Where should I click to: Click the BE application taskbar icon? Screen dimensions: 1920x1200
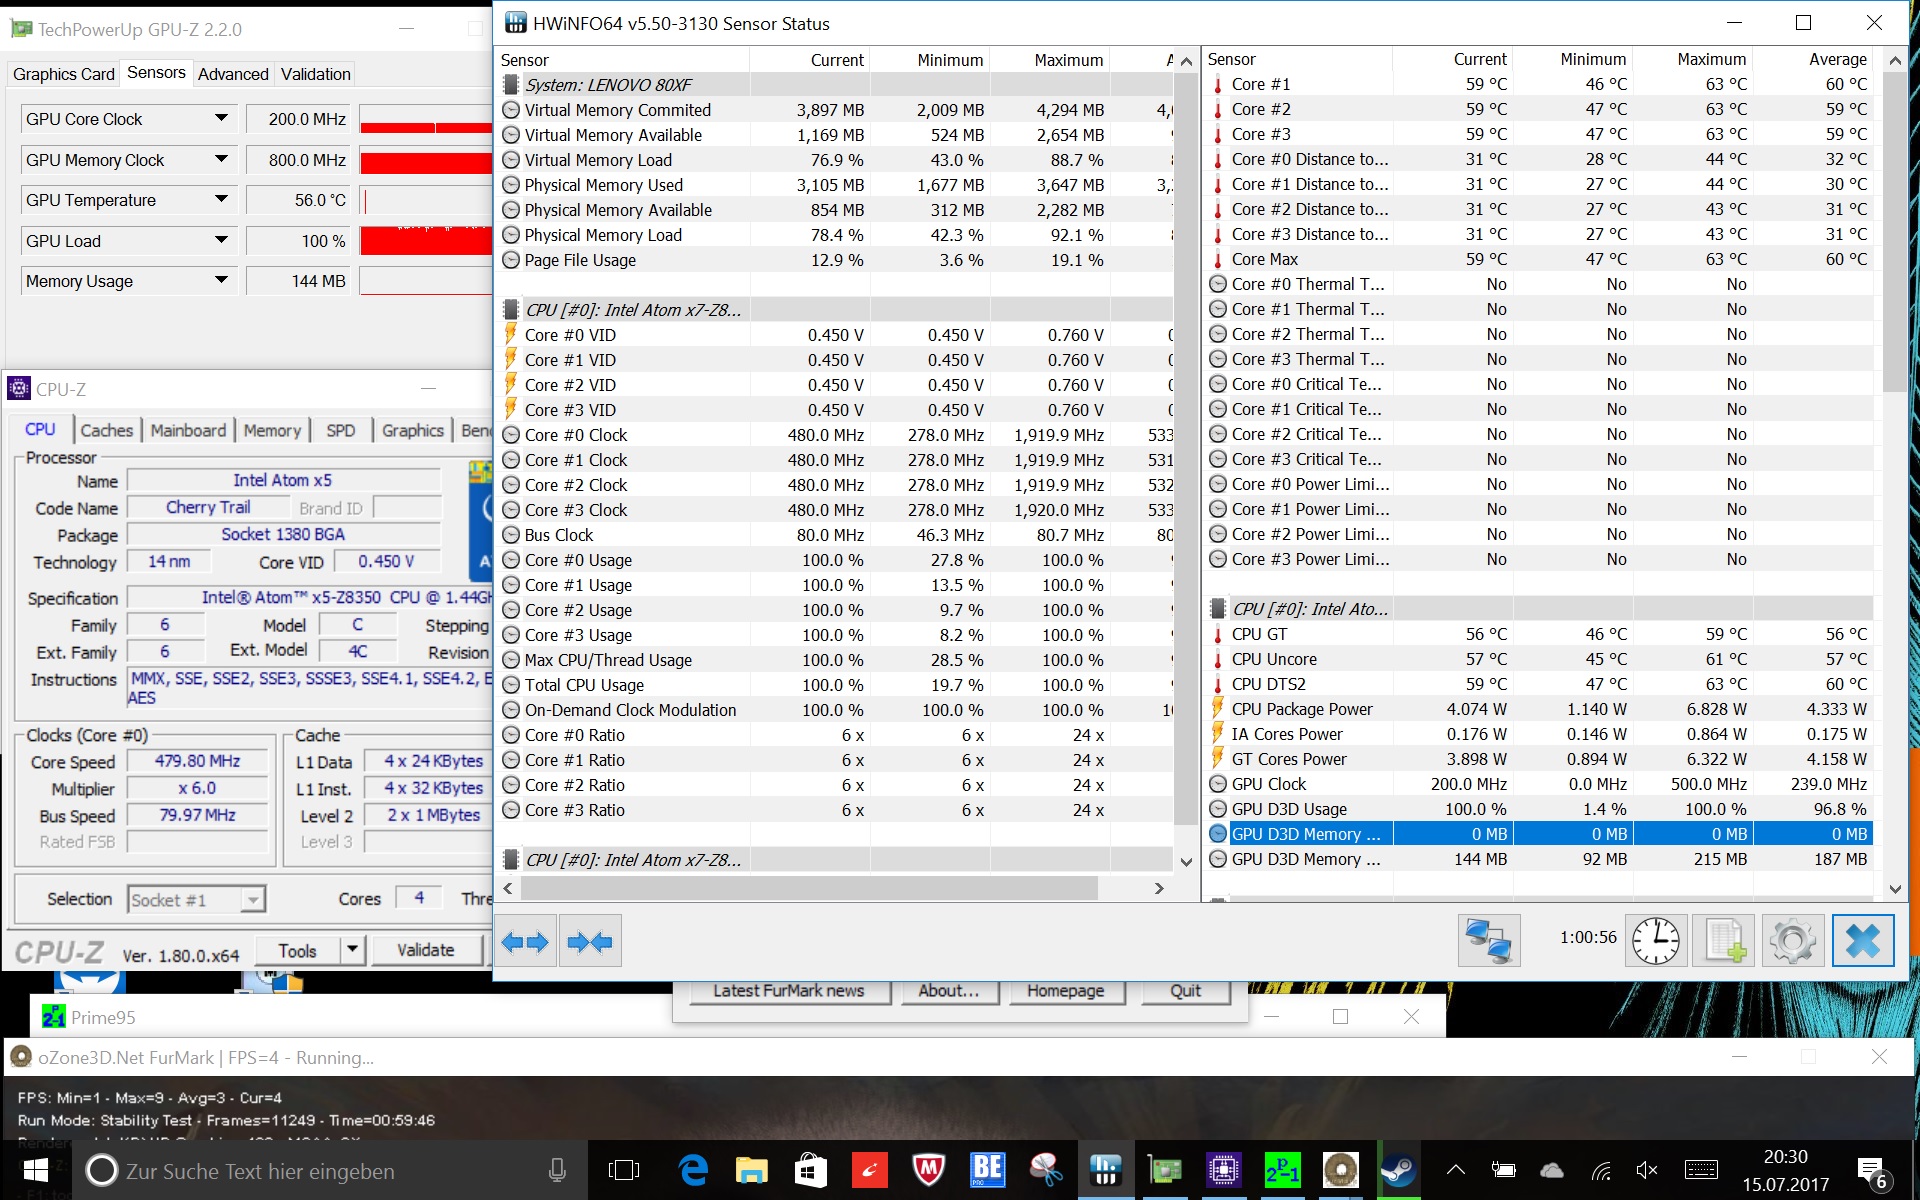(x=987, y=1170)
